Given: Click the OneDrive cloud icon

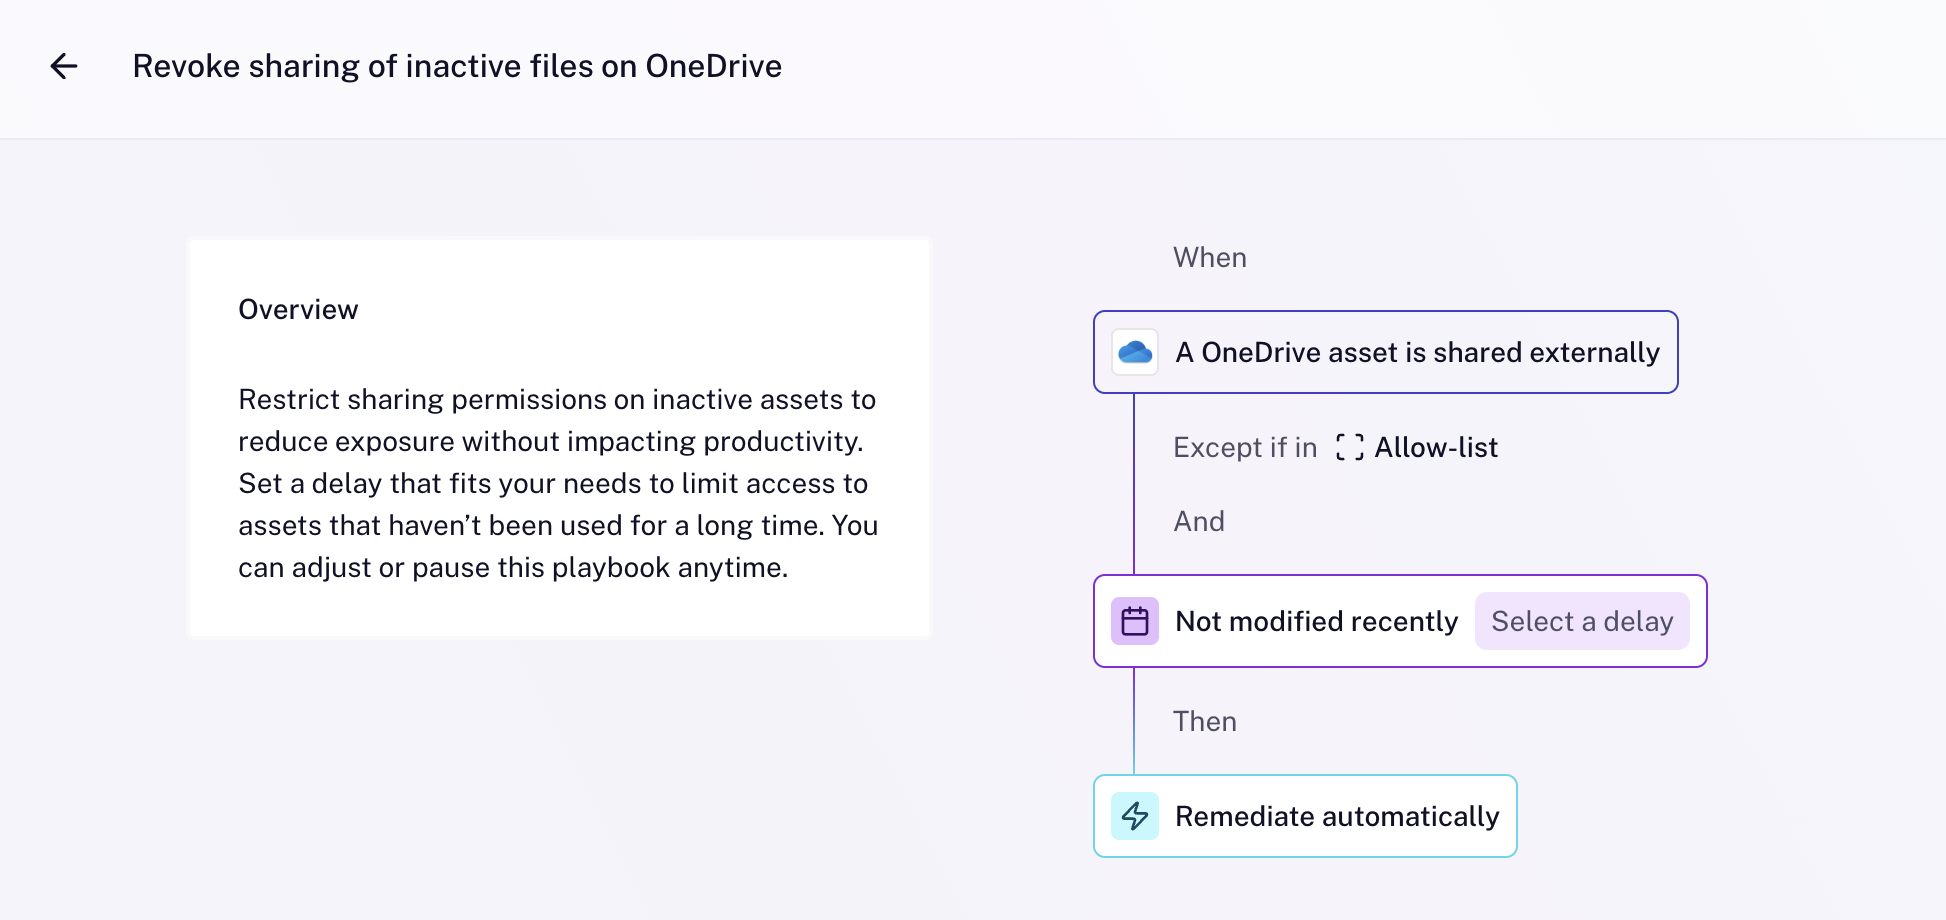Looking at the screenshot, I should (1135, 352).
